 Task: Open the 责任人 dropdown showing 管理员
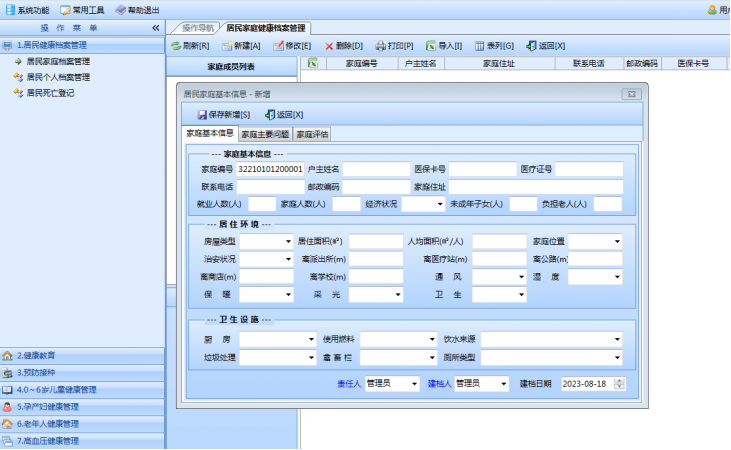point(414,383)
